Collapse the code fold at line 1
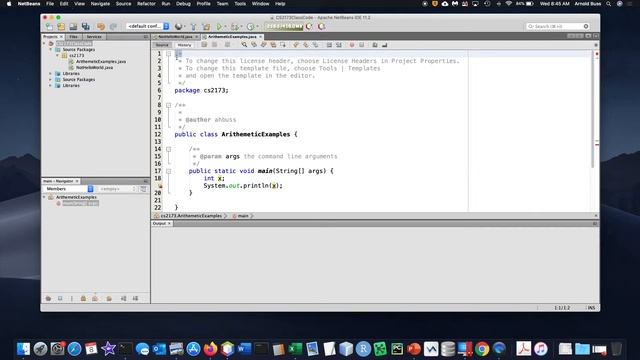640x360 pixels. [169, 54]
